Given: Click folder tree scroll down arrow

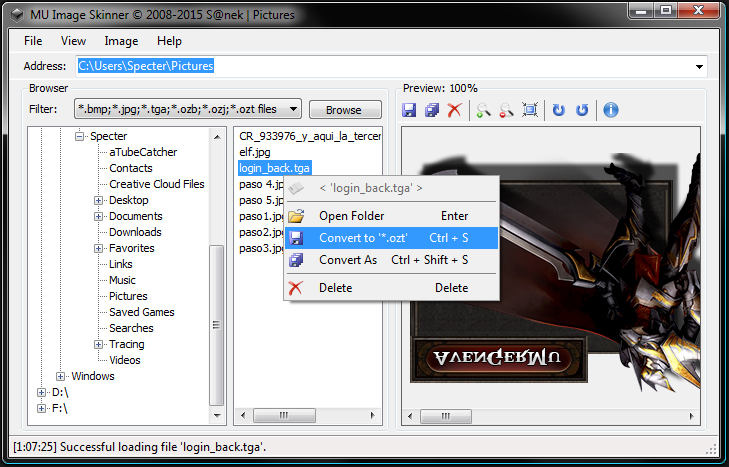Looking at the screenshot, I should [x=217, y=415].
